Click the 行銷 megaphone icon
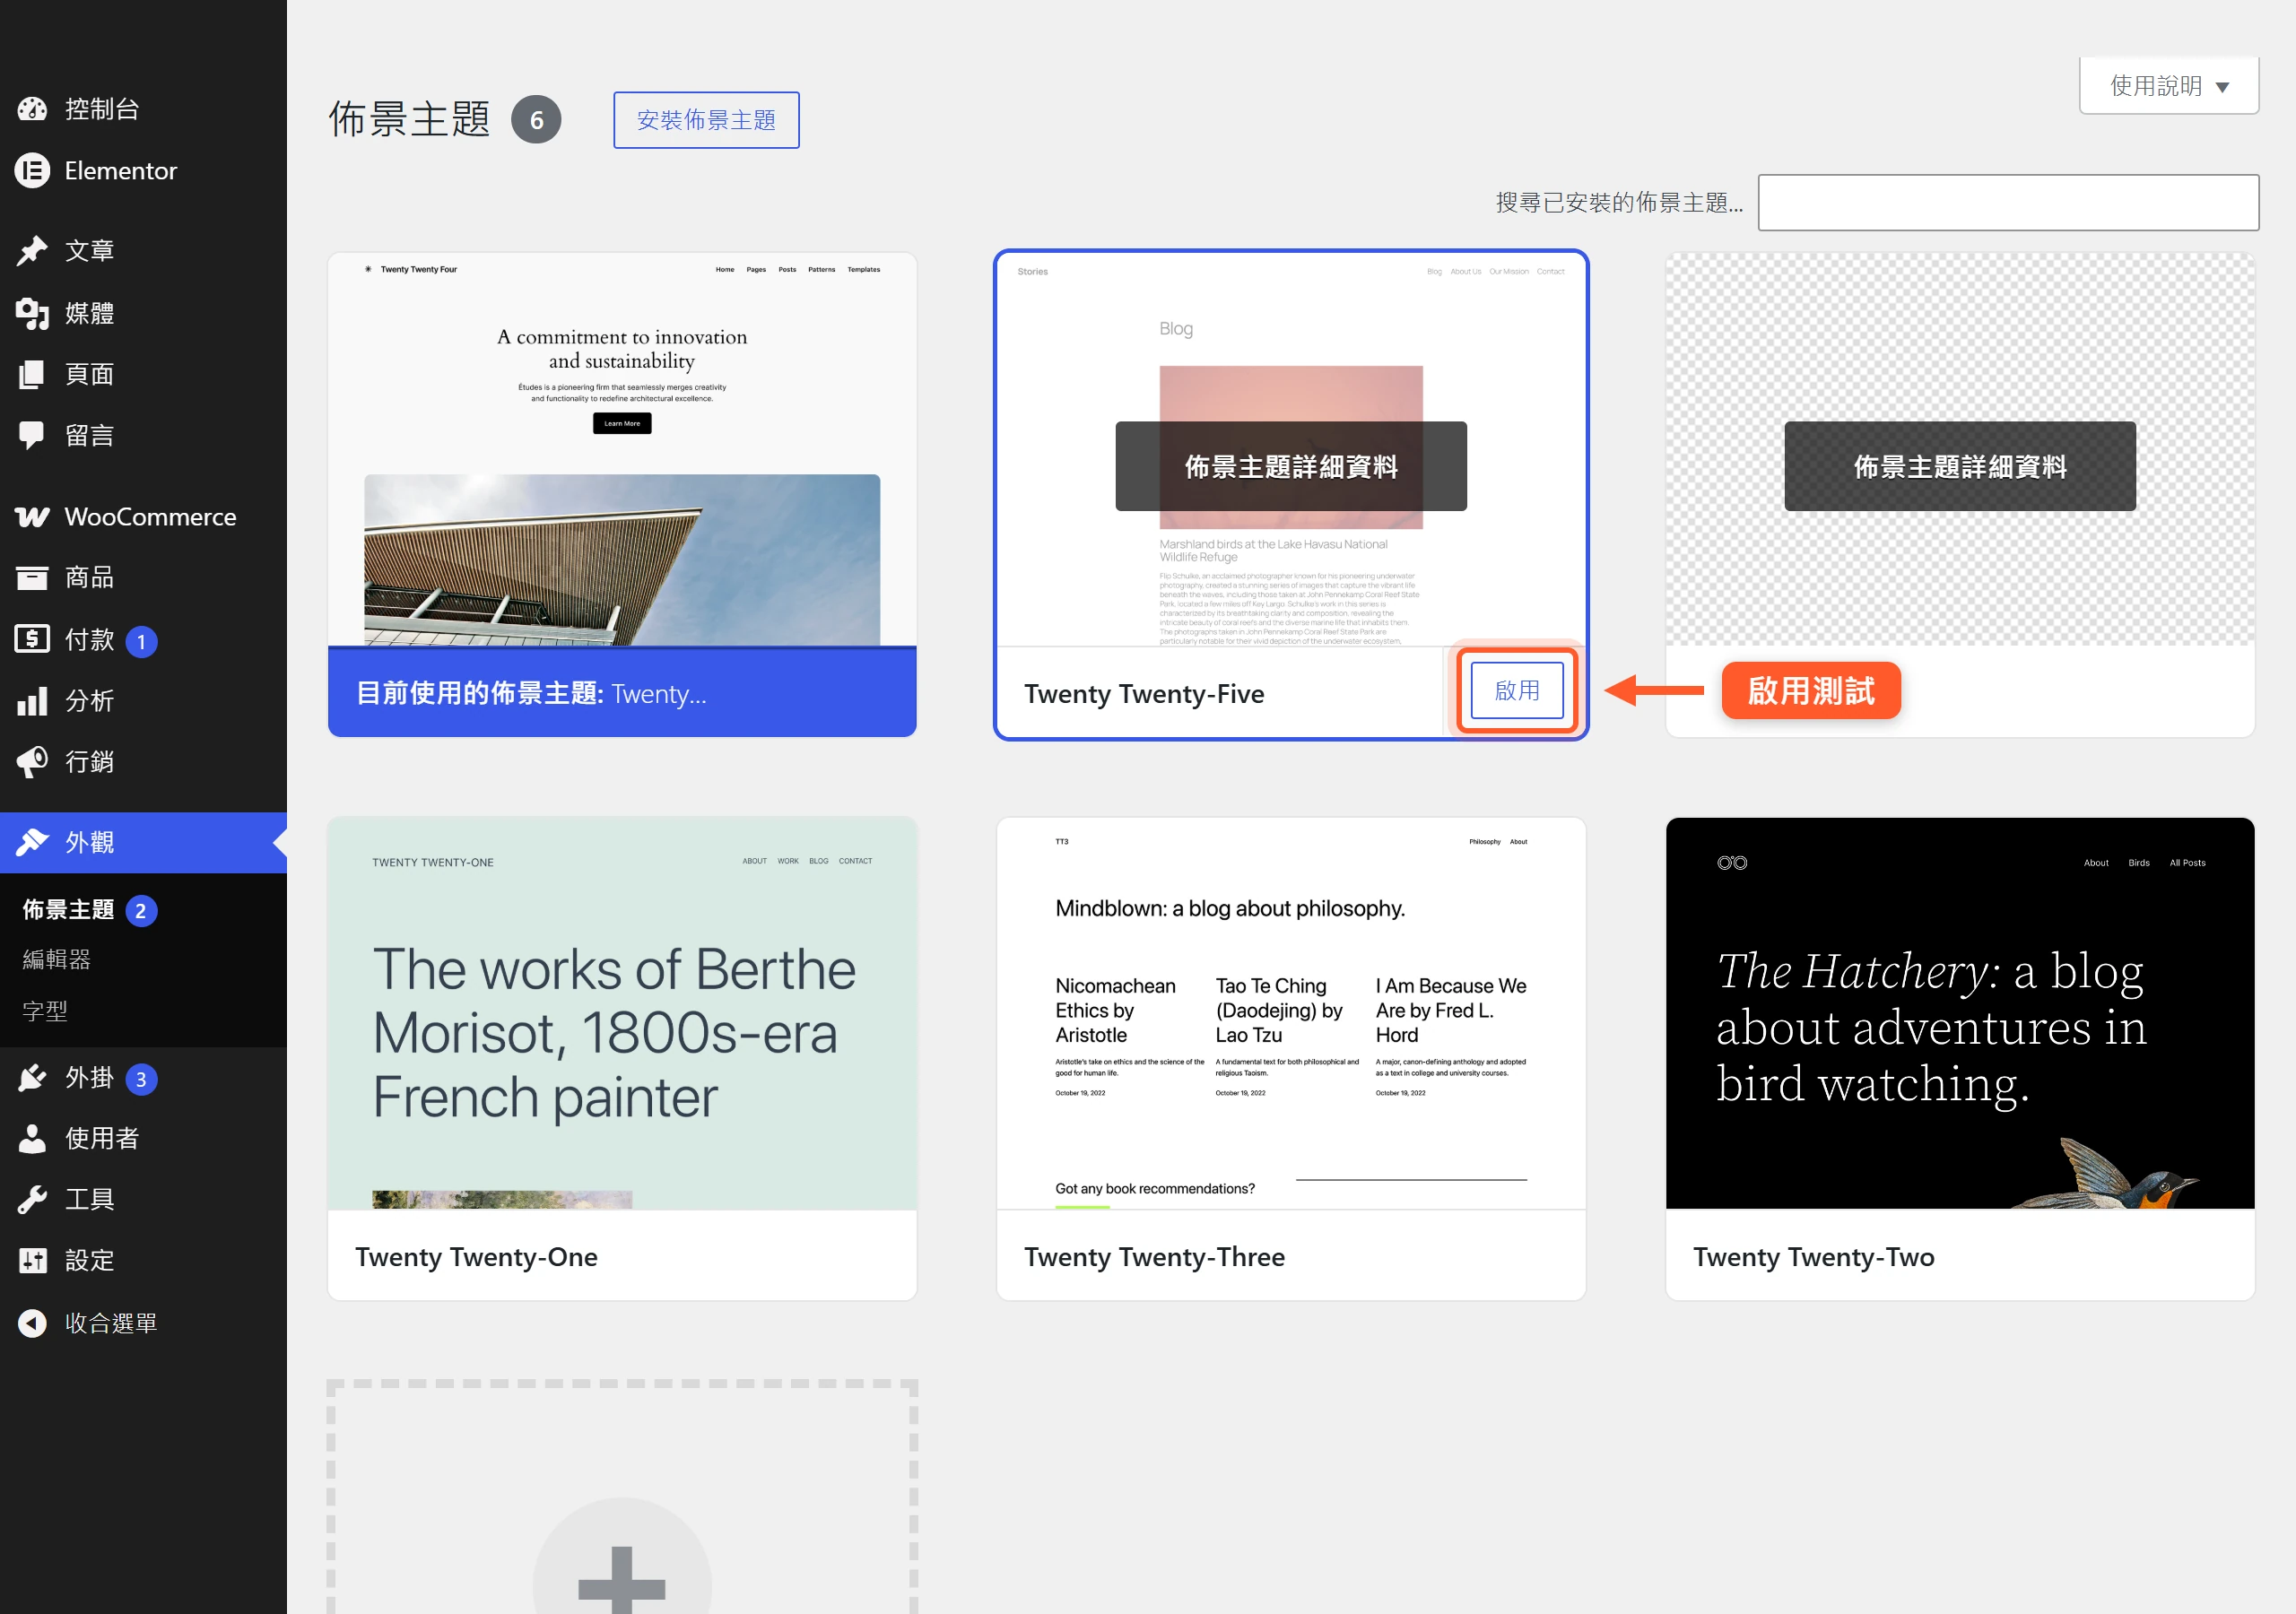 pyautogui.click(x=32, y=762)
